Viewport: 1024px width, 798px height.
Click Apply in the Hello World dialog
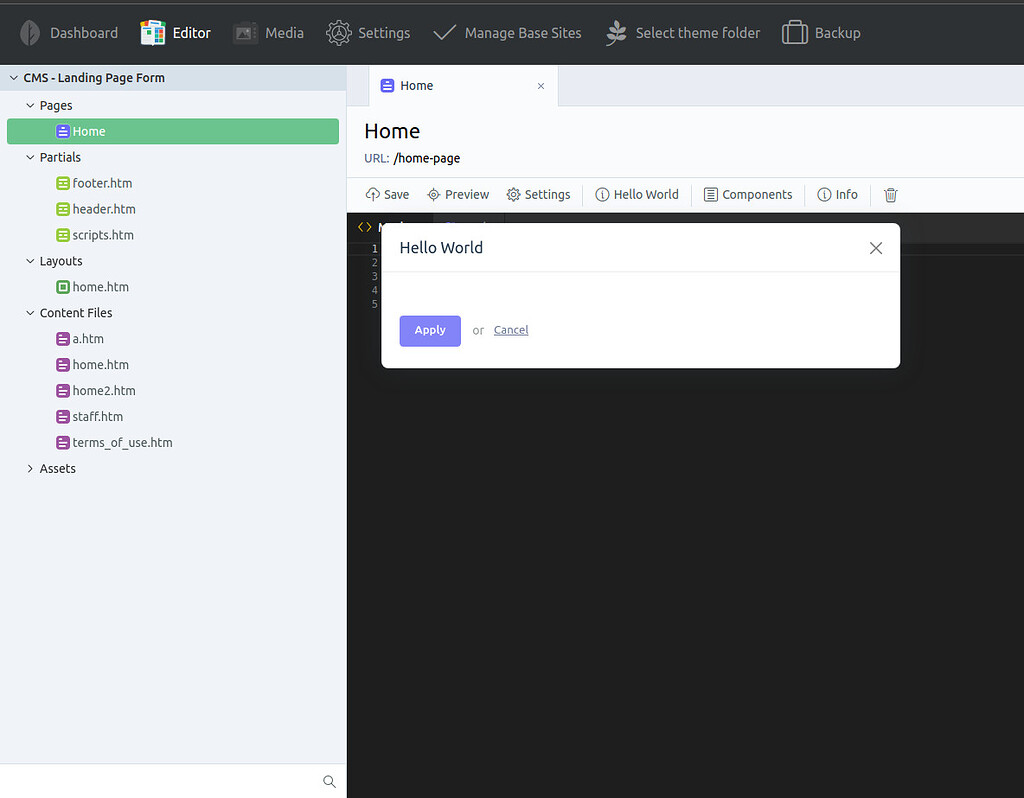coord(430,330)
